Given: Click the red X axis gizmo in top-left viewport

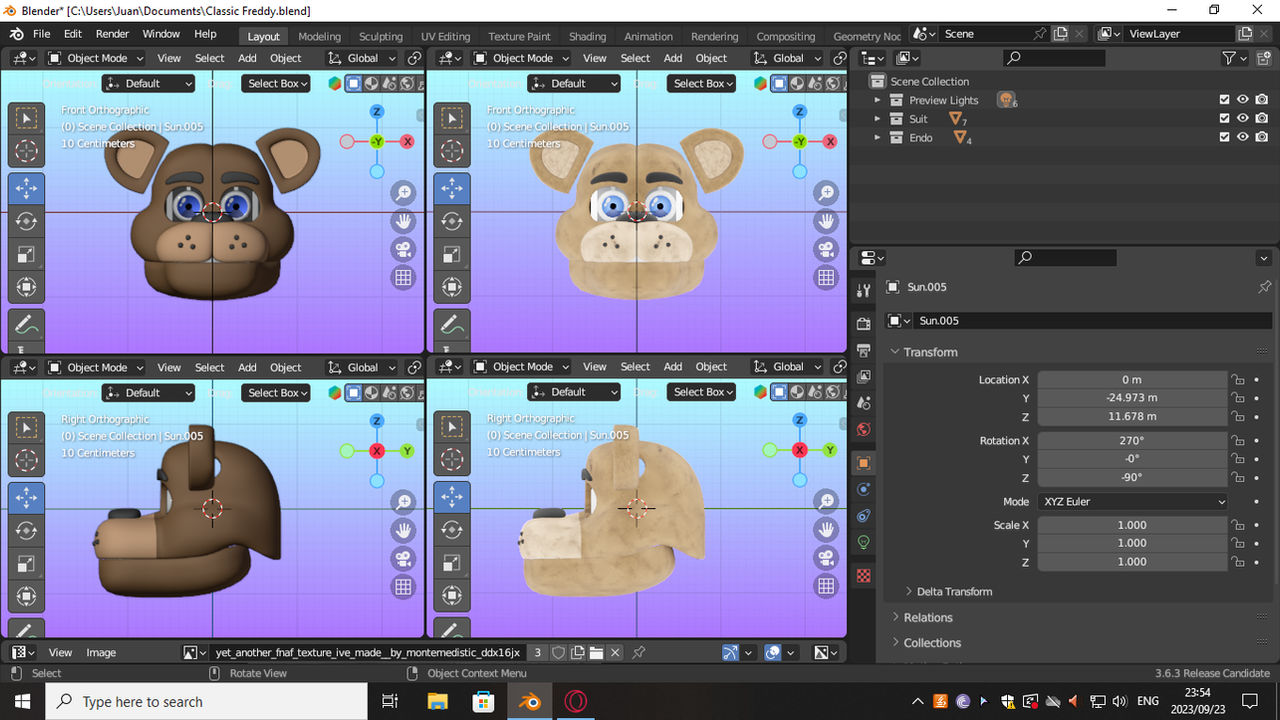Looking at the screenshot, I should click(x=407, y=142).
